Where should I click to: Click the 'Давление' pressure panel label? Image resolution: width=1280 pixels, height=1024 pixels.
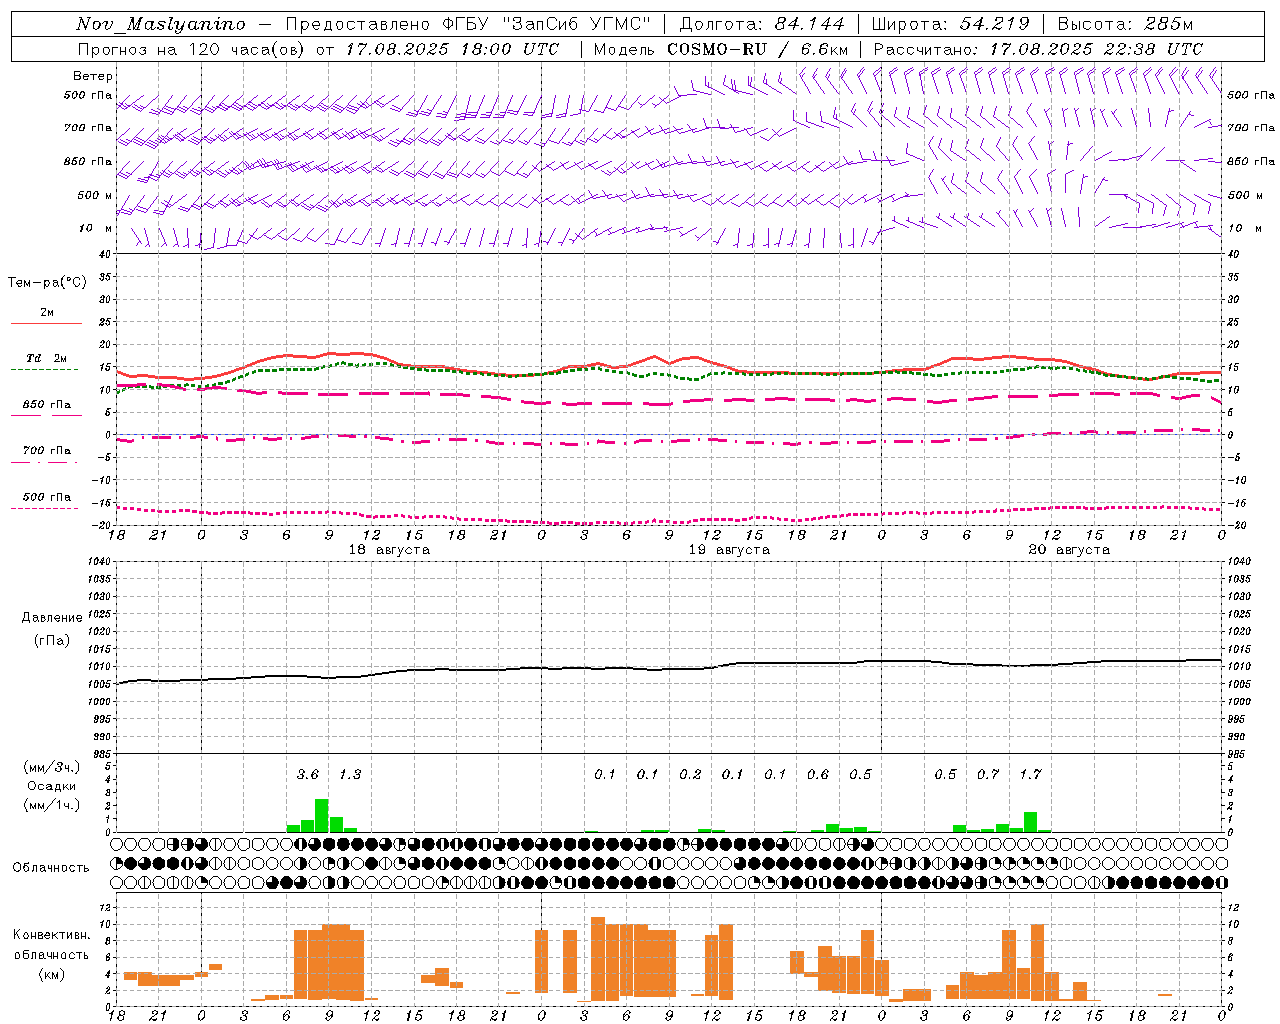tap(52, 618)
